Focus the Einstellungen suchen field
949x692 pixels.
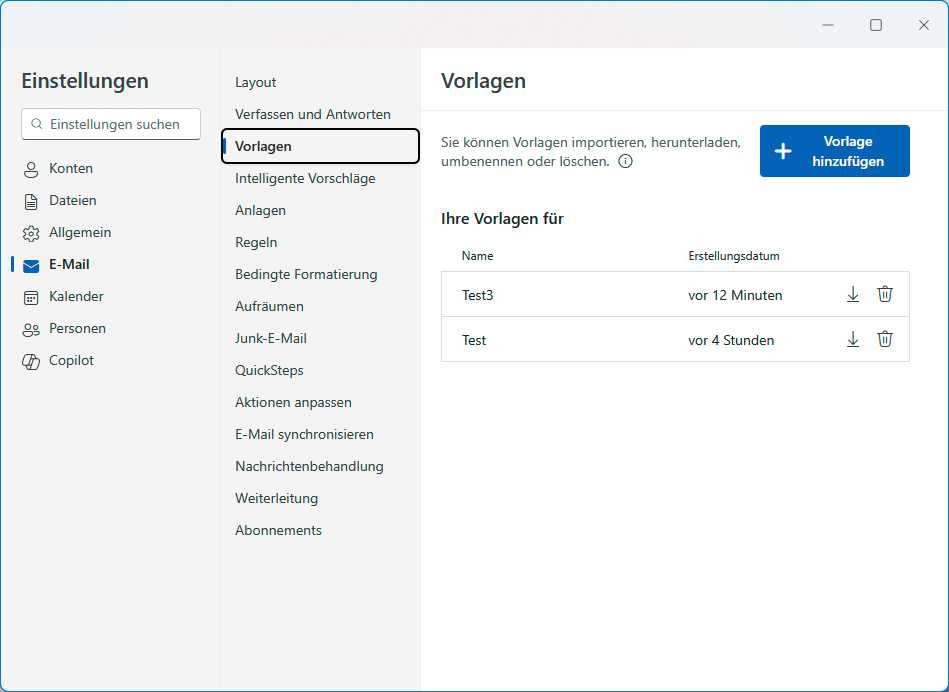tap(111, 124)
